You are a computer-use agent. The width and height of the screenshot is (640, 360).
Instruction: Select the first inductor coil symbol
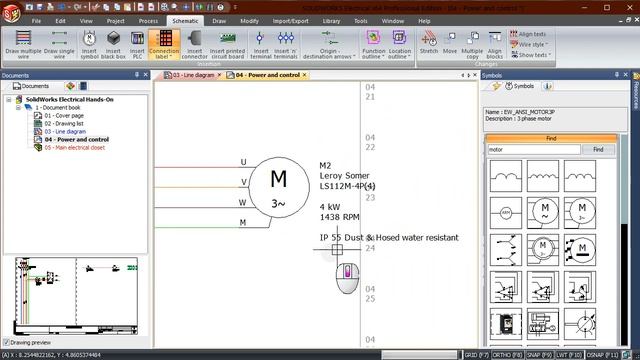point(505,176)
